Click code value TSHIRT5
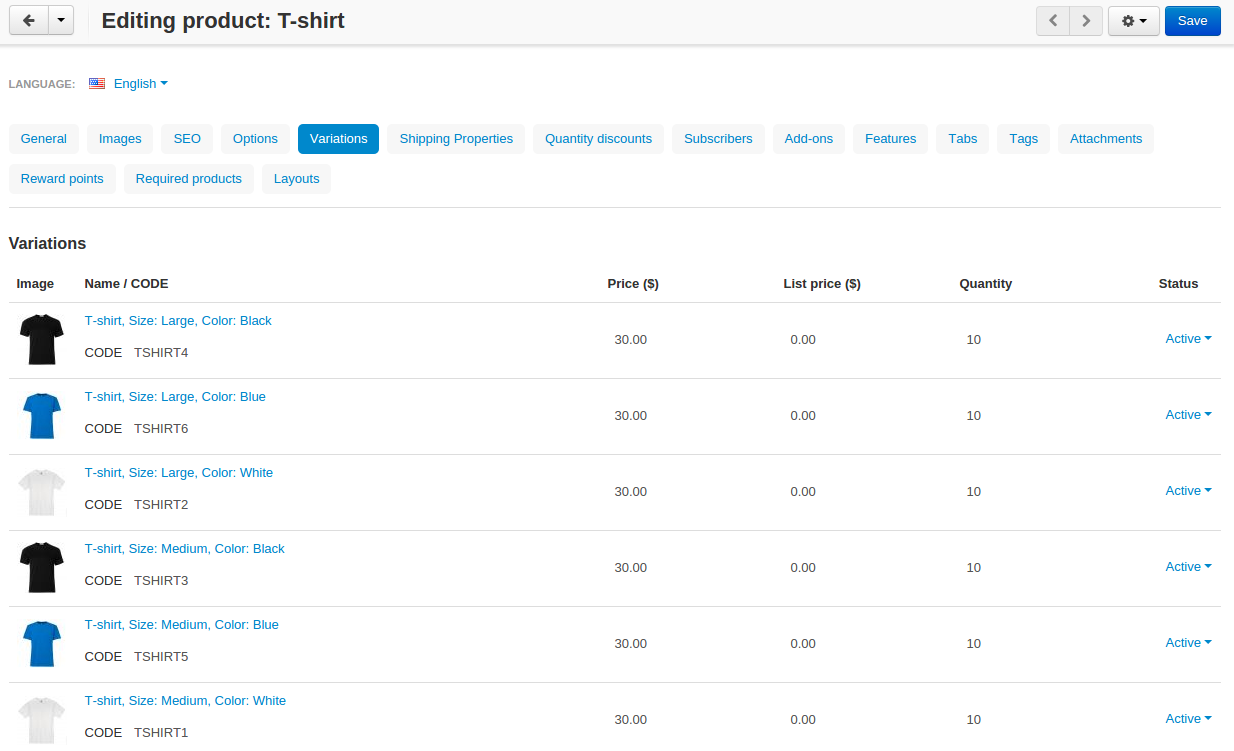 [x=161, y=657]
